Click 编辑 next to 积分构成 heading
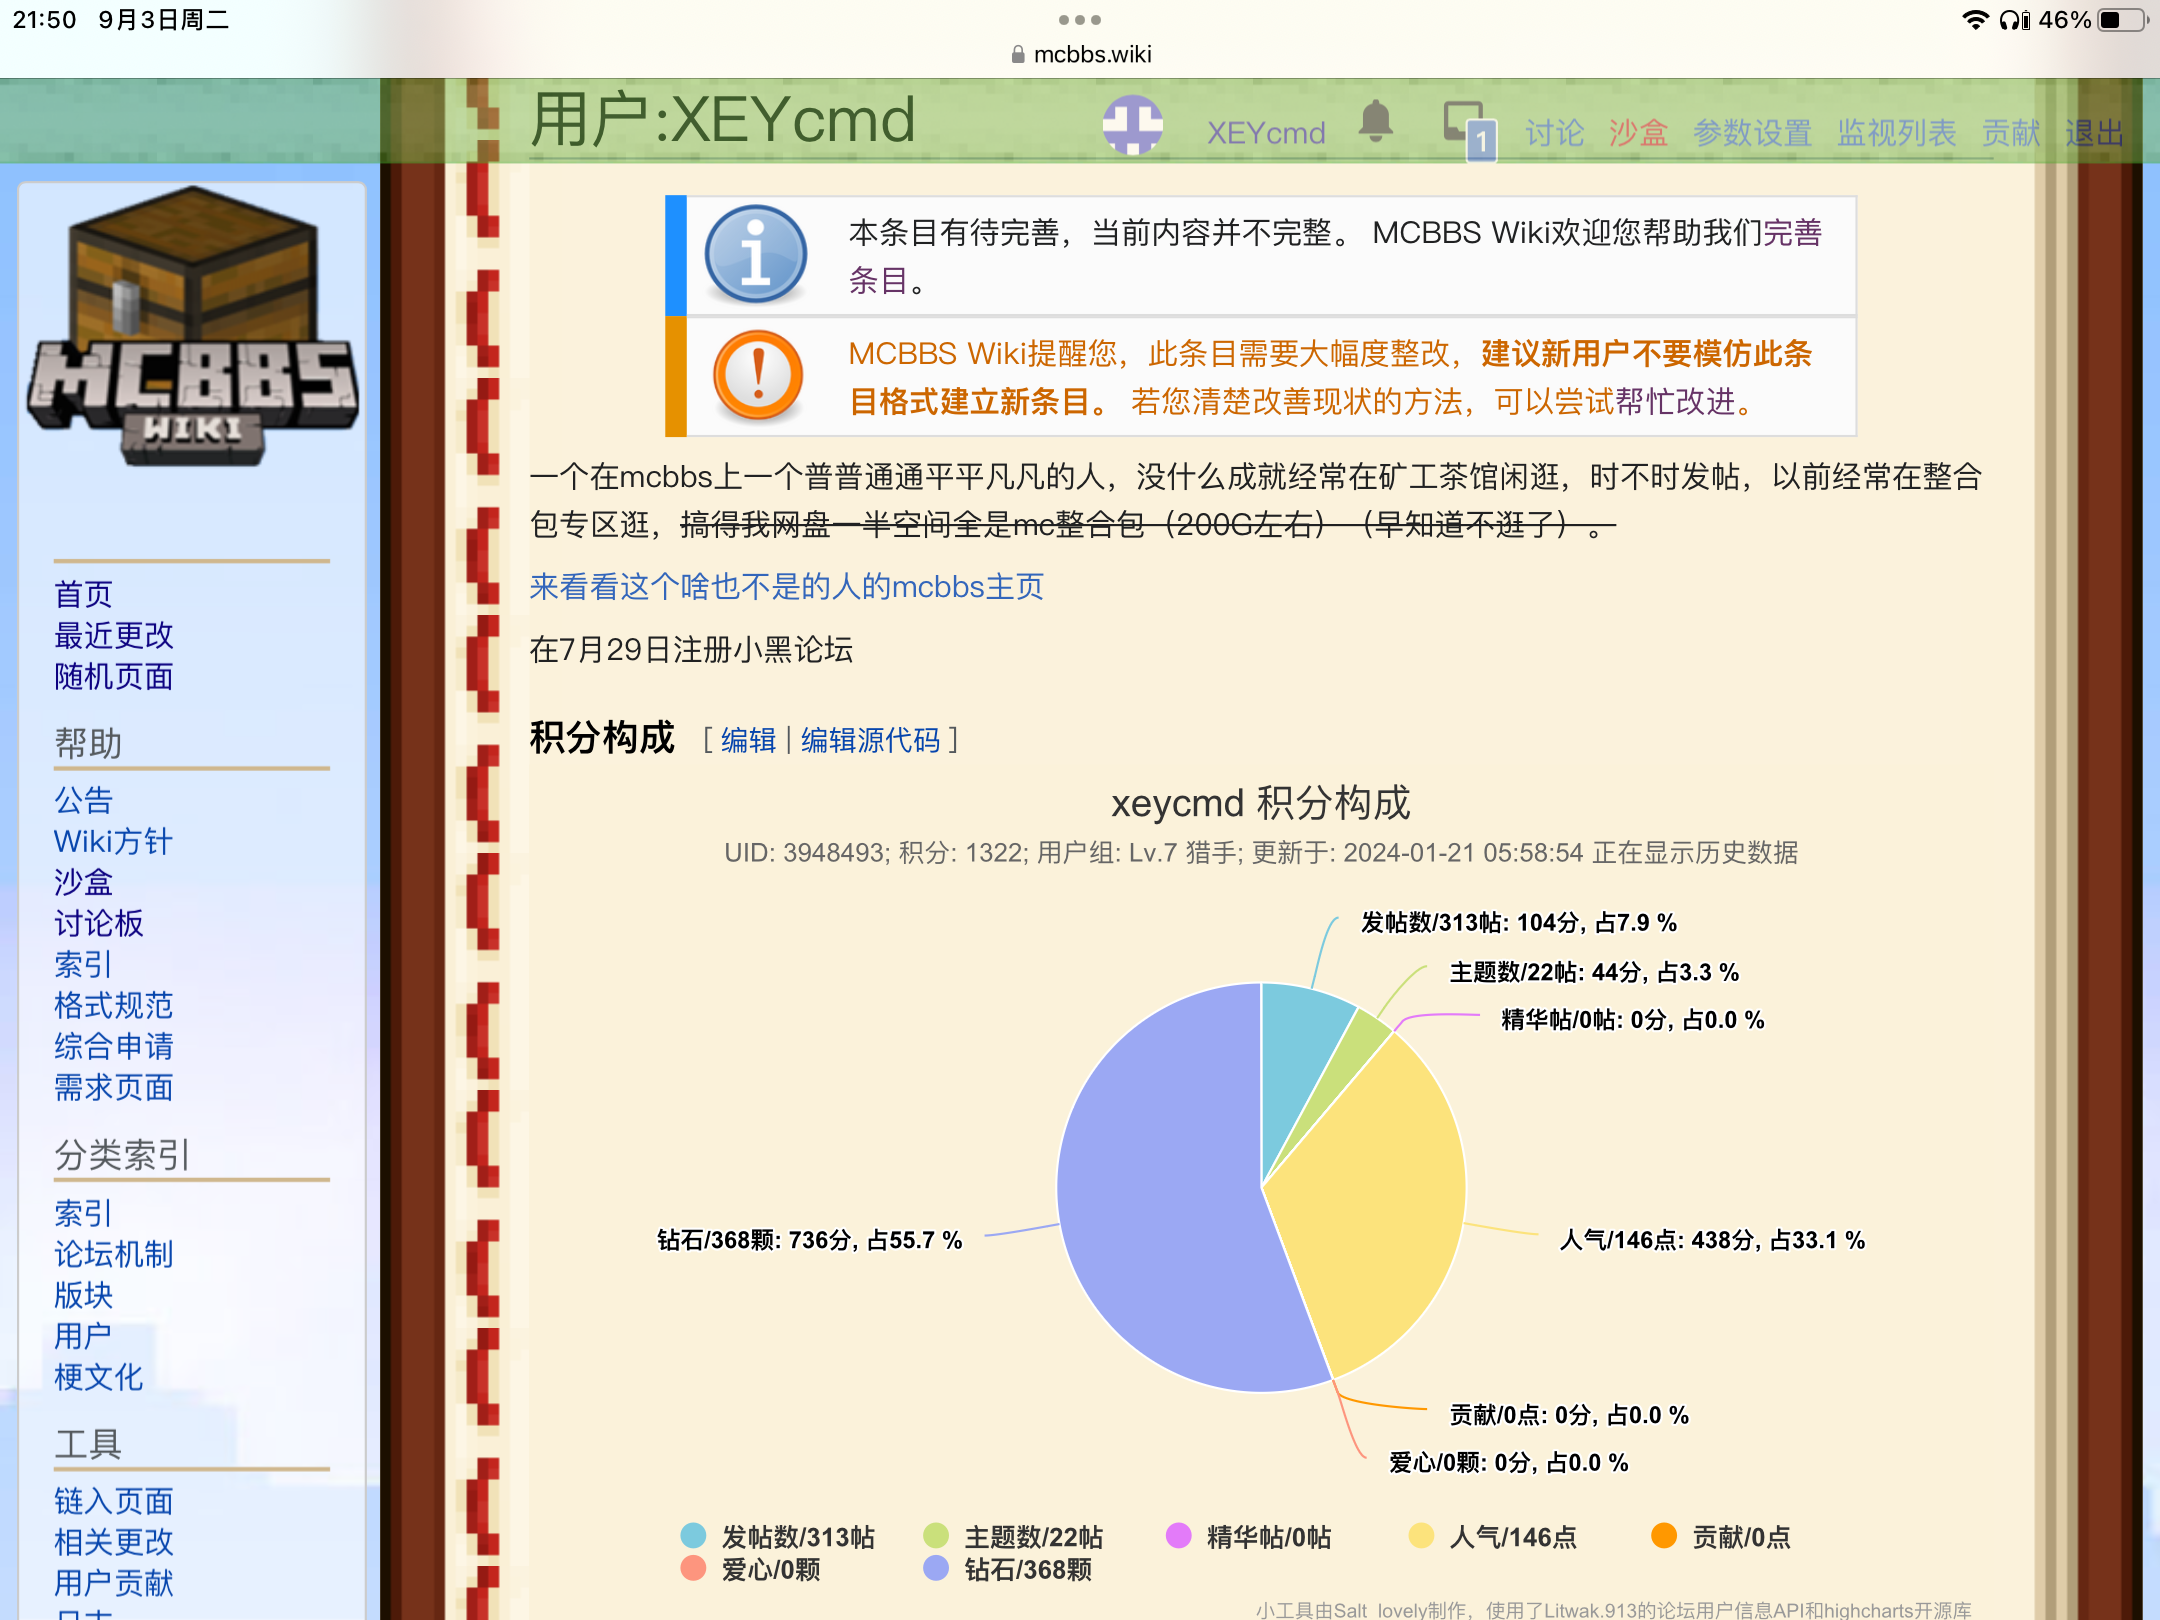Screen dimensions: 2160x1620 [748, 740]
